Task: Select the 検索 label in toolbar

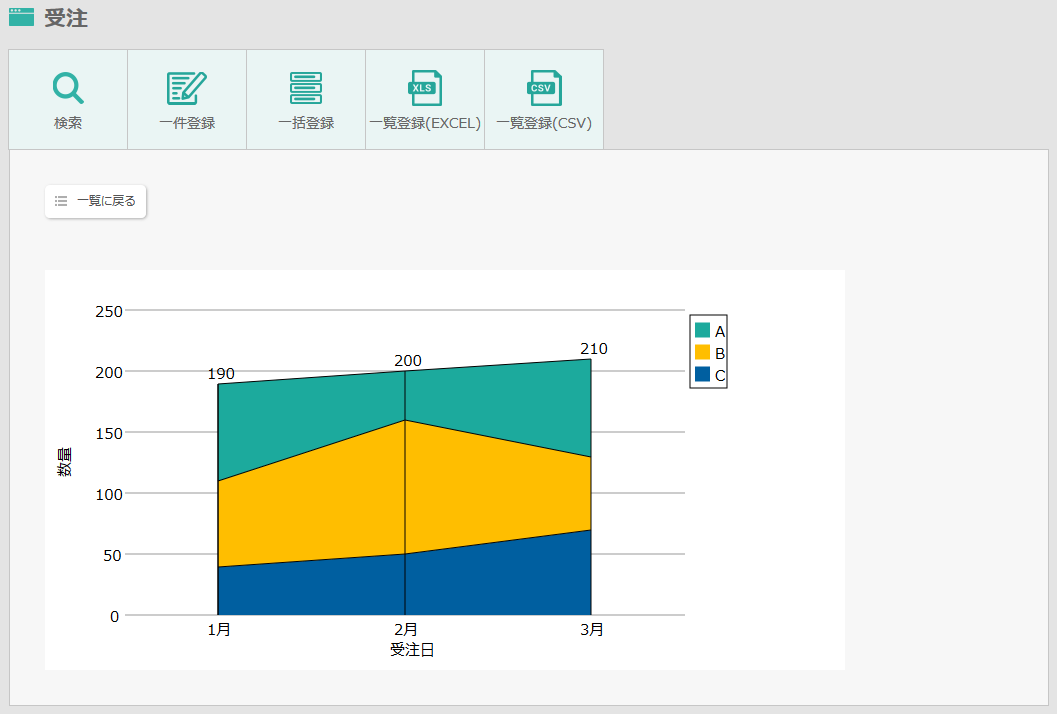Action: [68, 123]
